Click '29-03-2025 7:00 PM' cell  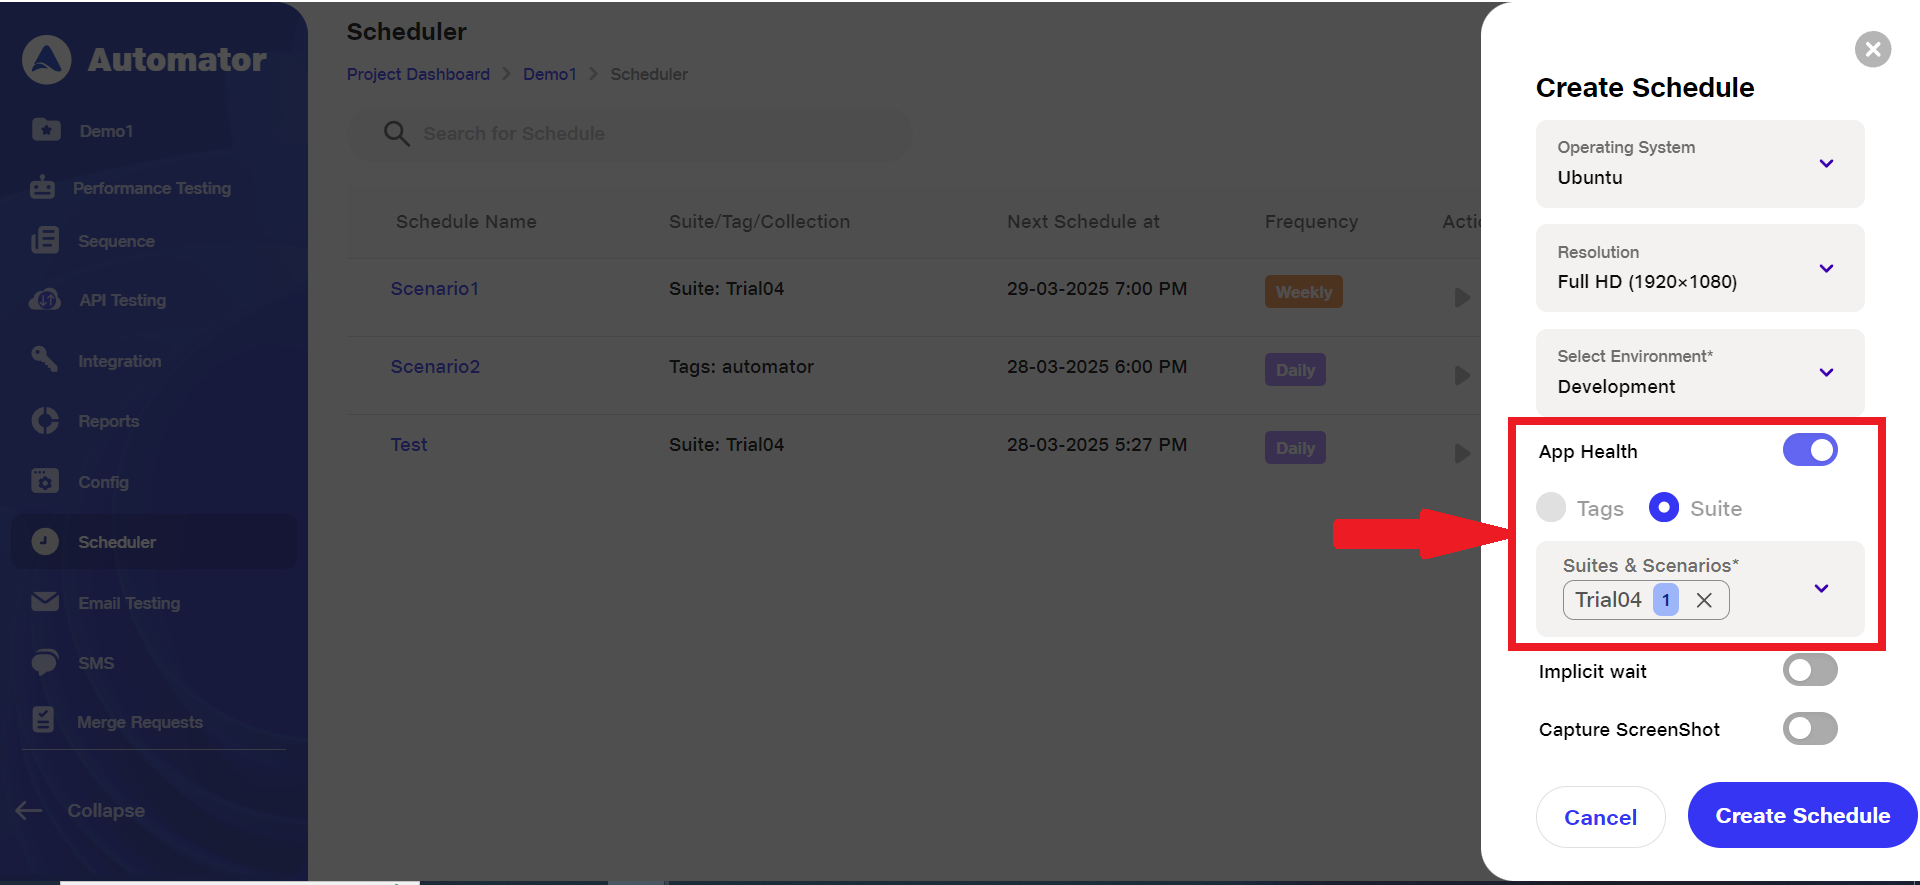click(1097, 288)
